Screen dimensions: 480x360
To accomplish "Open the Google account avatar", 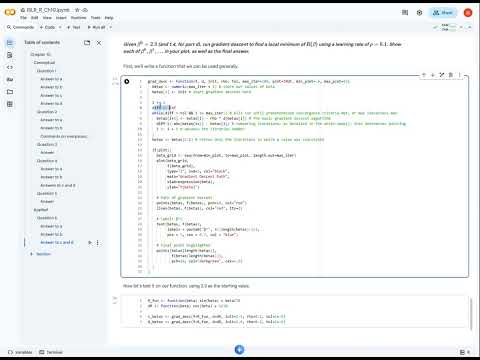I will pos(468,13).
